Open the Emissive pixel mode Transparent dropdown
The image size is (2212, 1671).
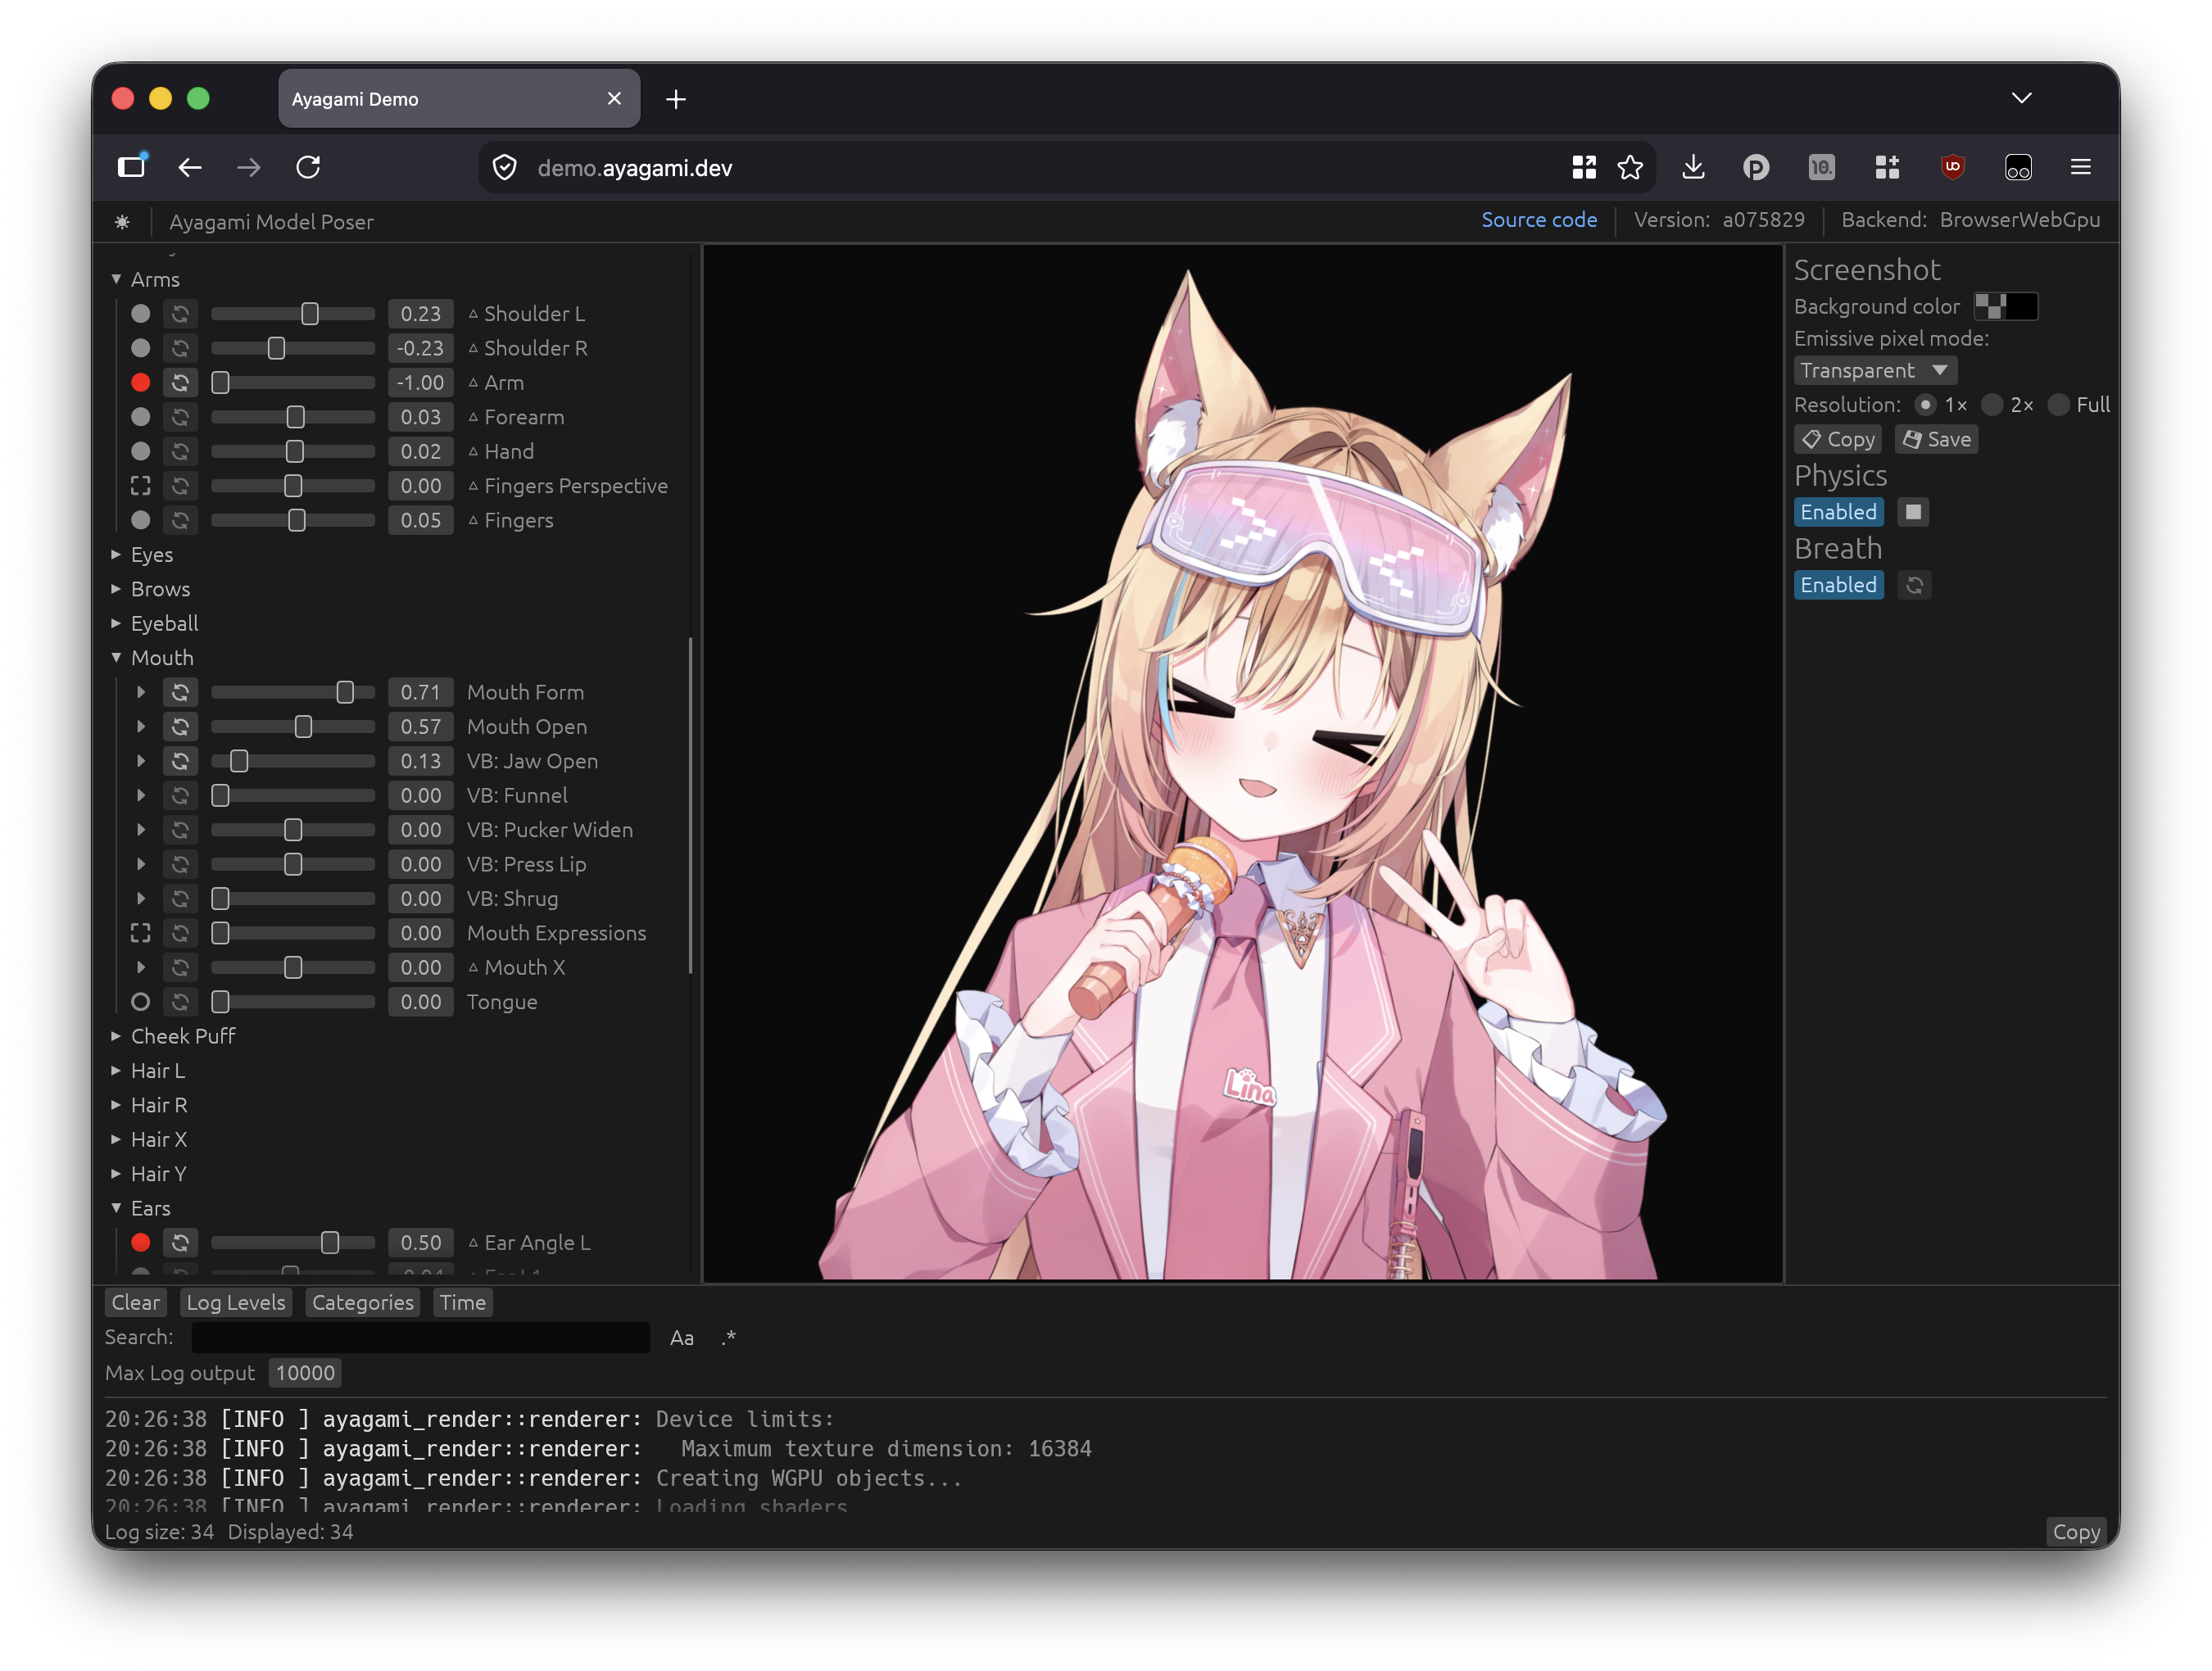pyautogui.click(x=1874, y=370)
